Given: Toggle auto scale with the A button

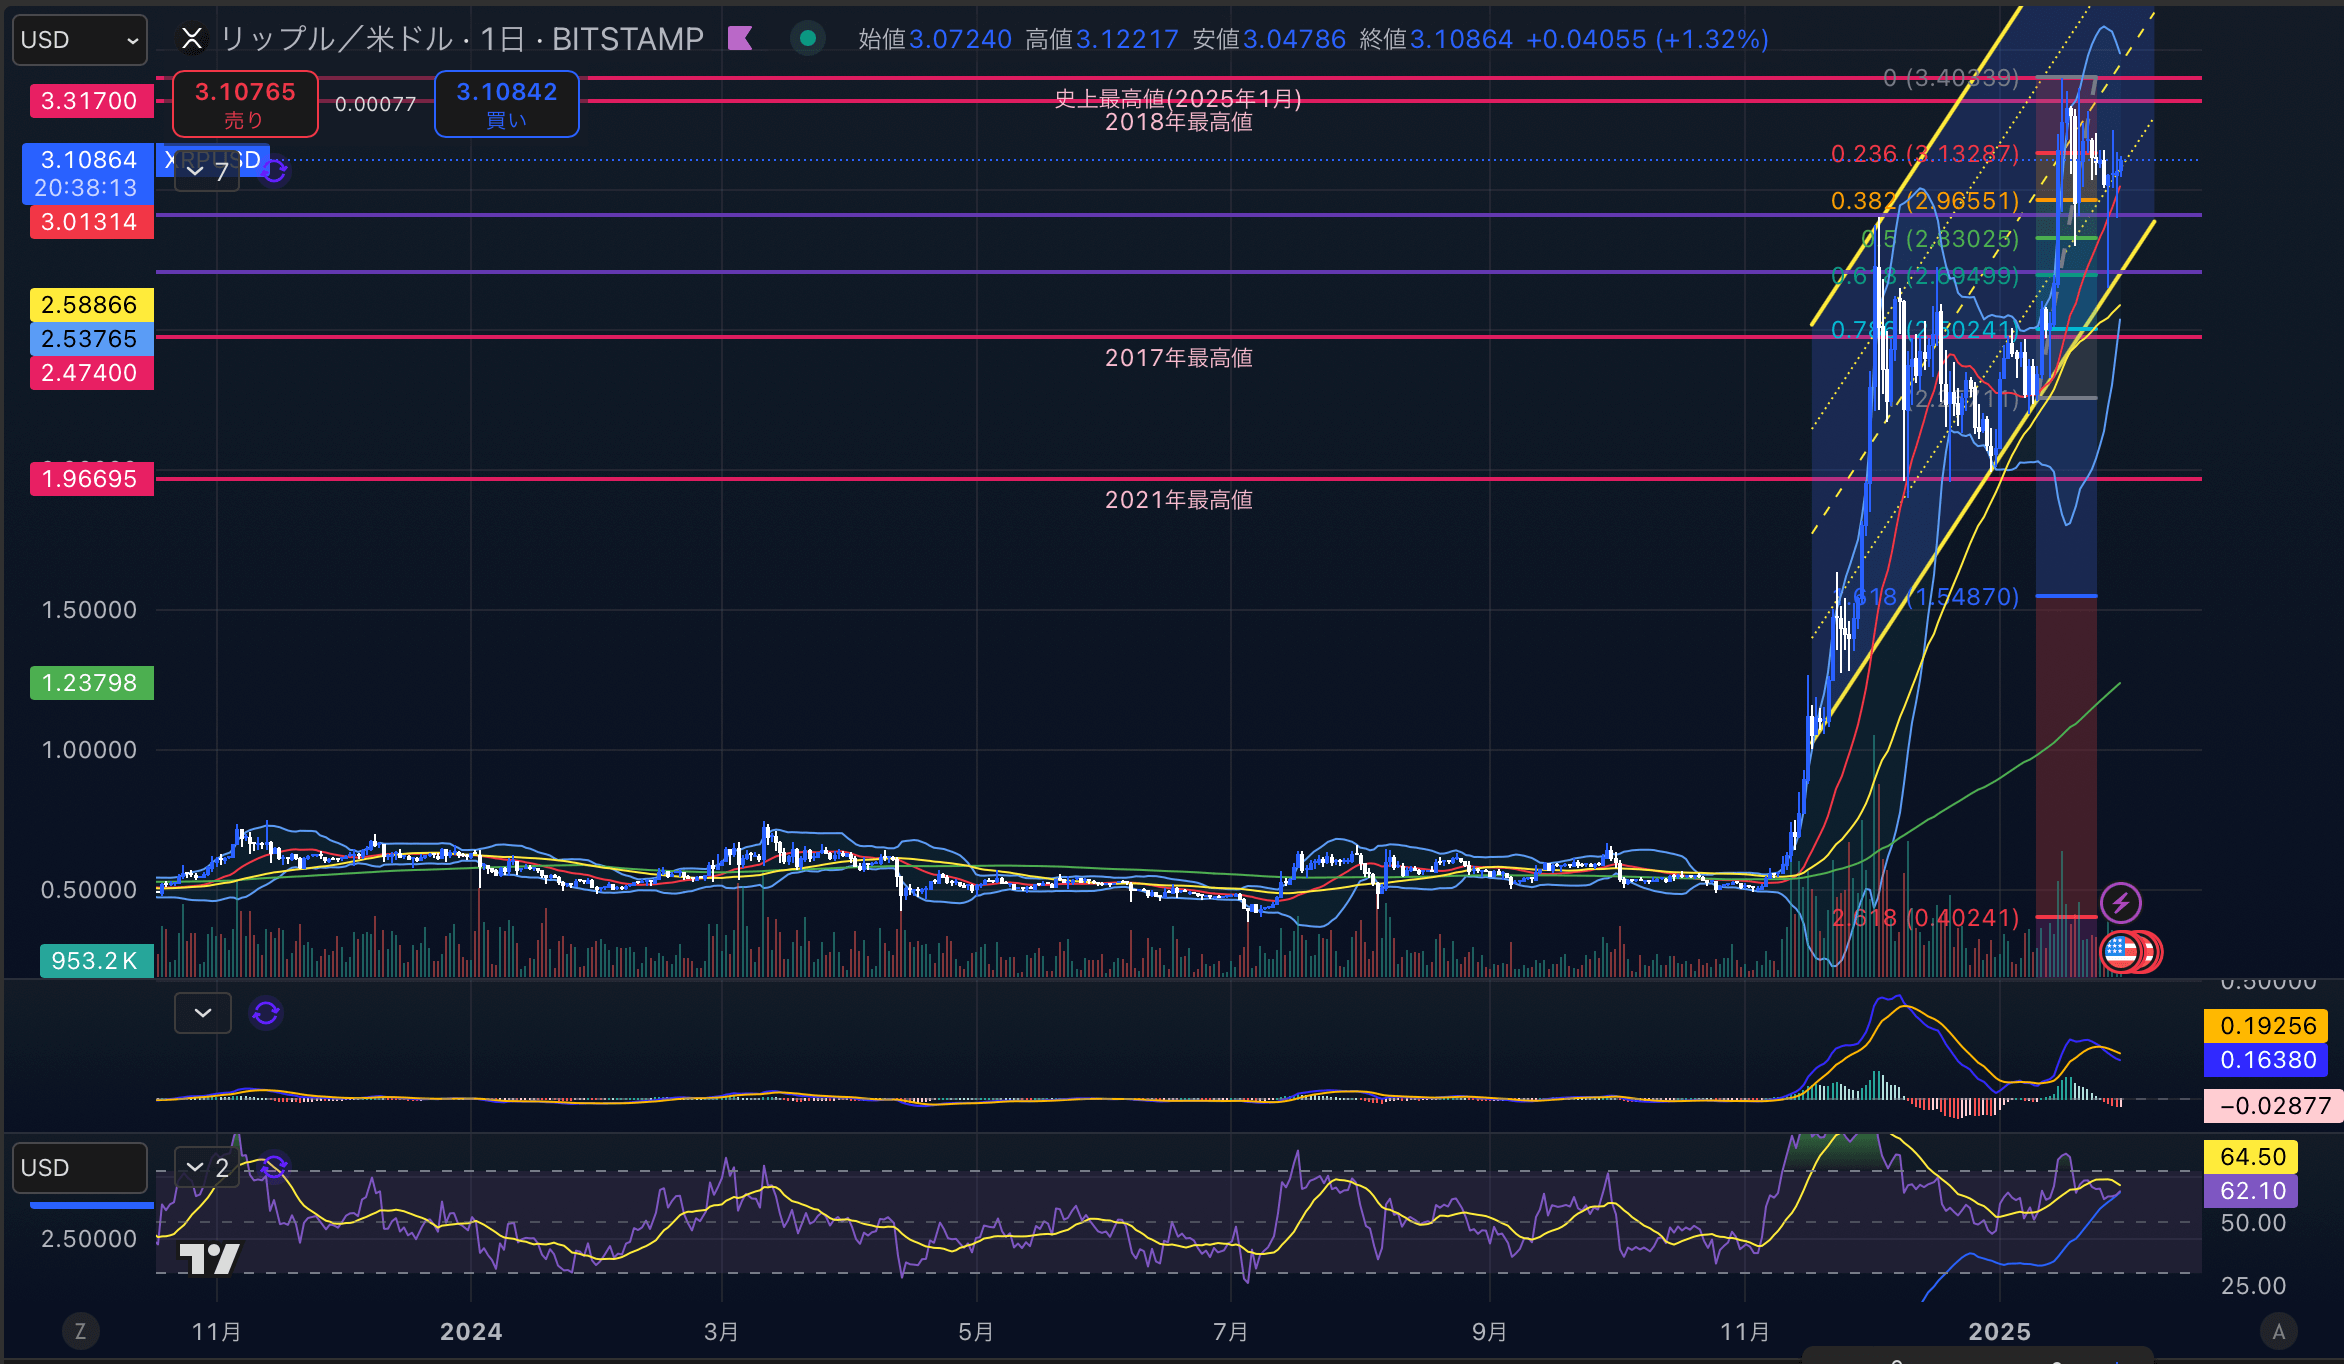Looking at the screenshot, I should (x=2279, y=1331).
